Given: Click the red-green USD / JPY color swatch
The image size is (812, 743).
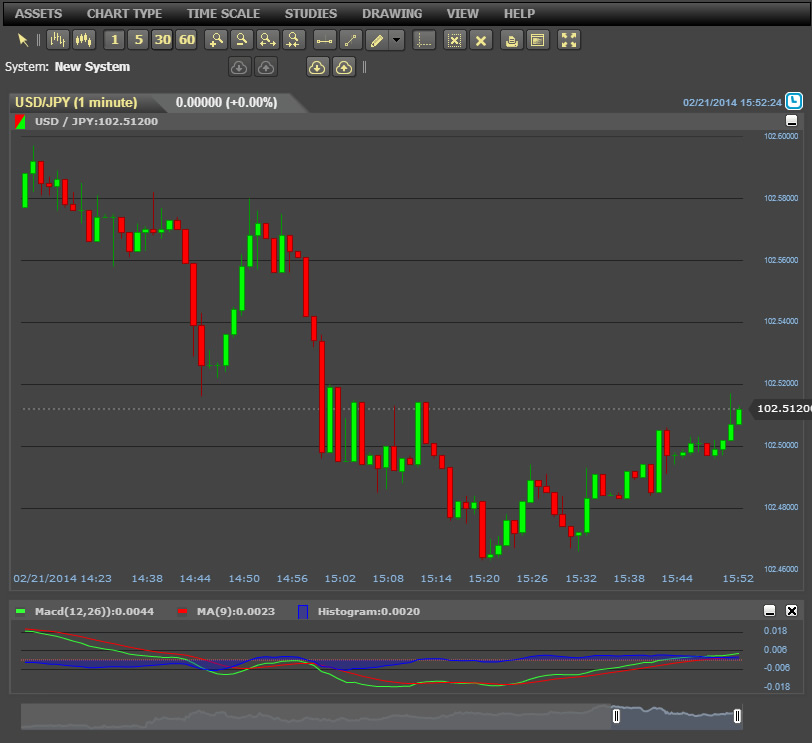Looking at the screenshot, I should pyautogui.click(x=20, y=122).
